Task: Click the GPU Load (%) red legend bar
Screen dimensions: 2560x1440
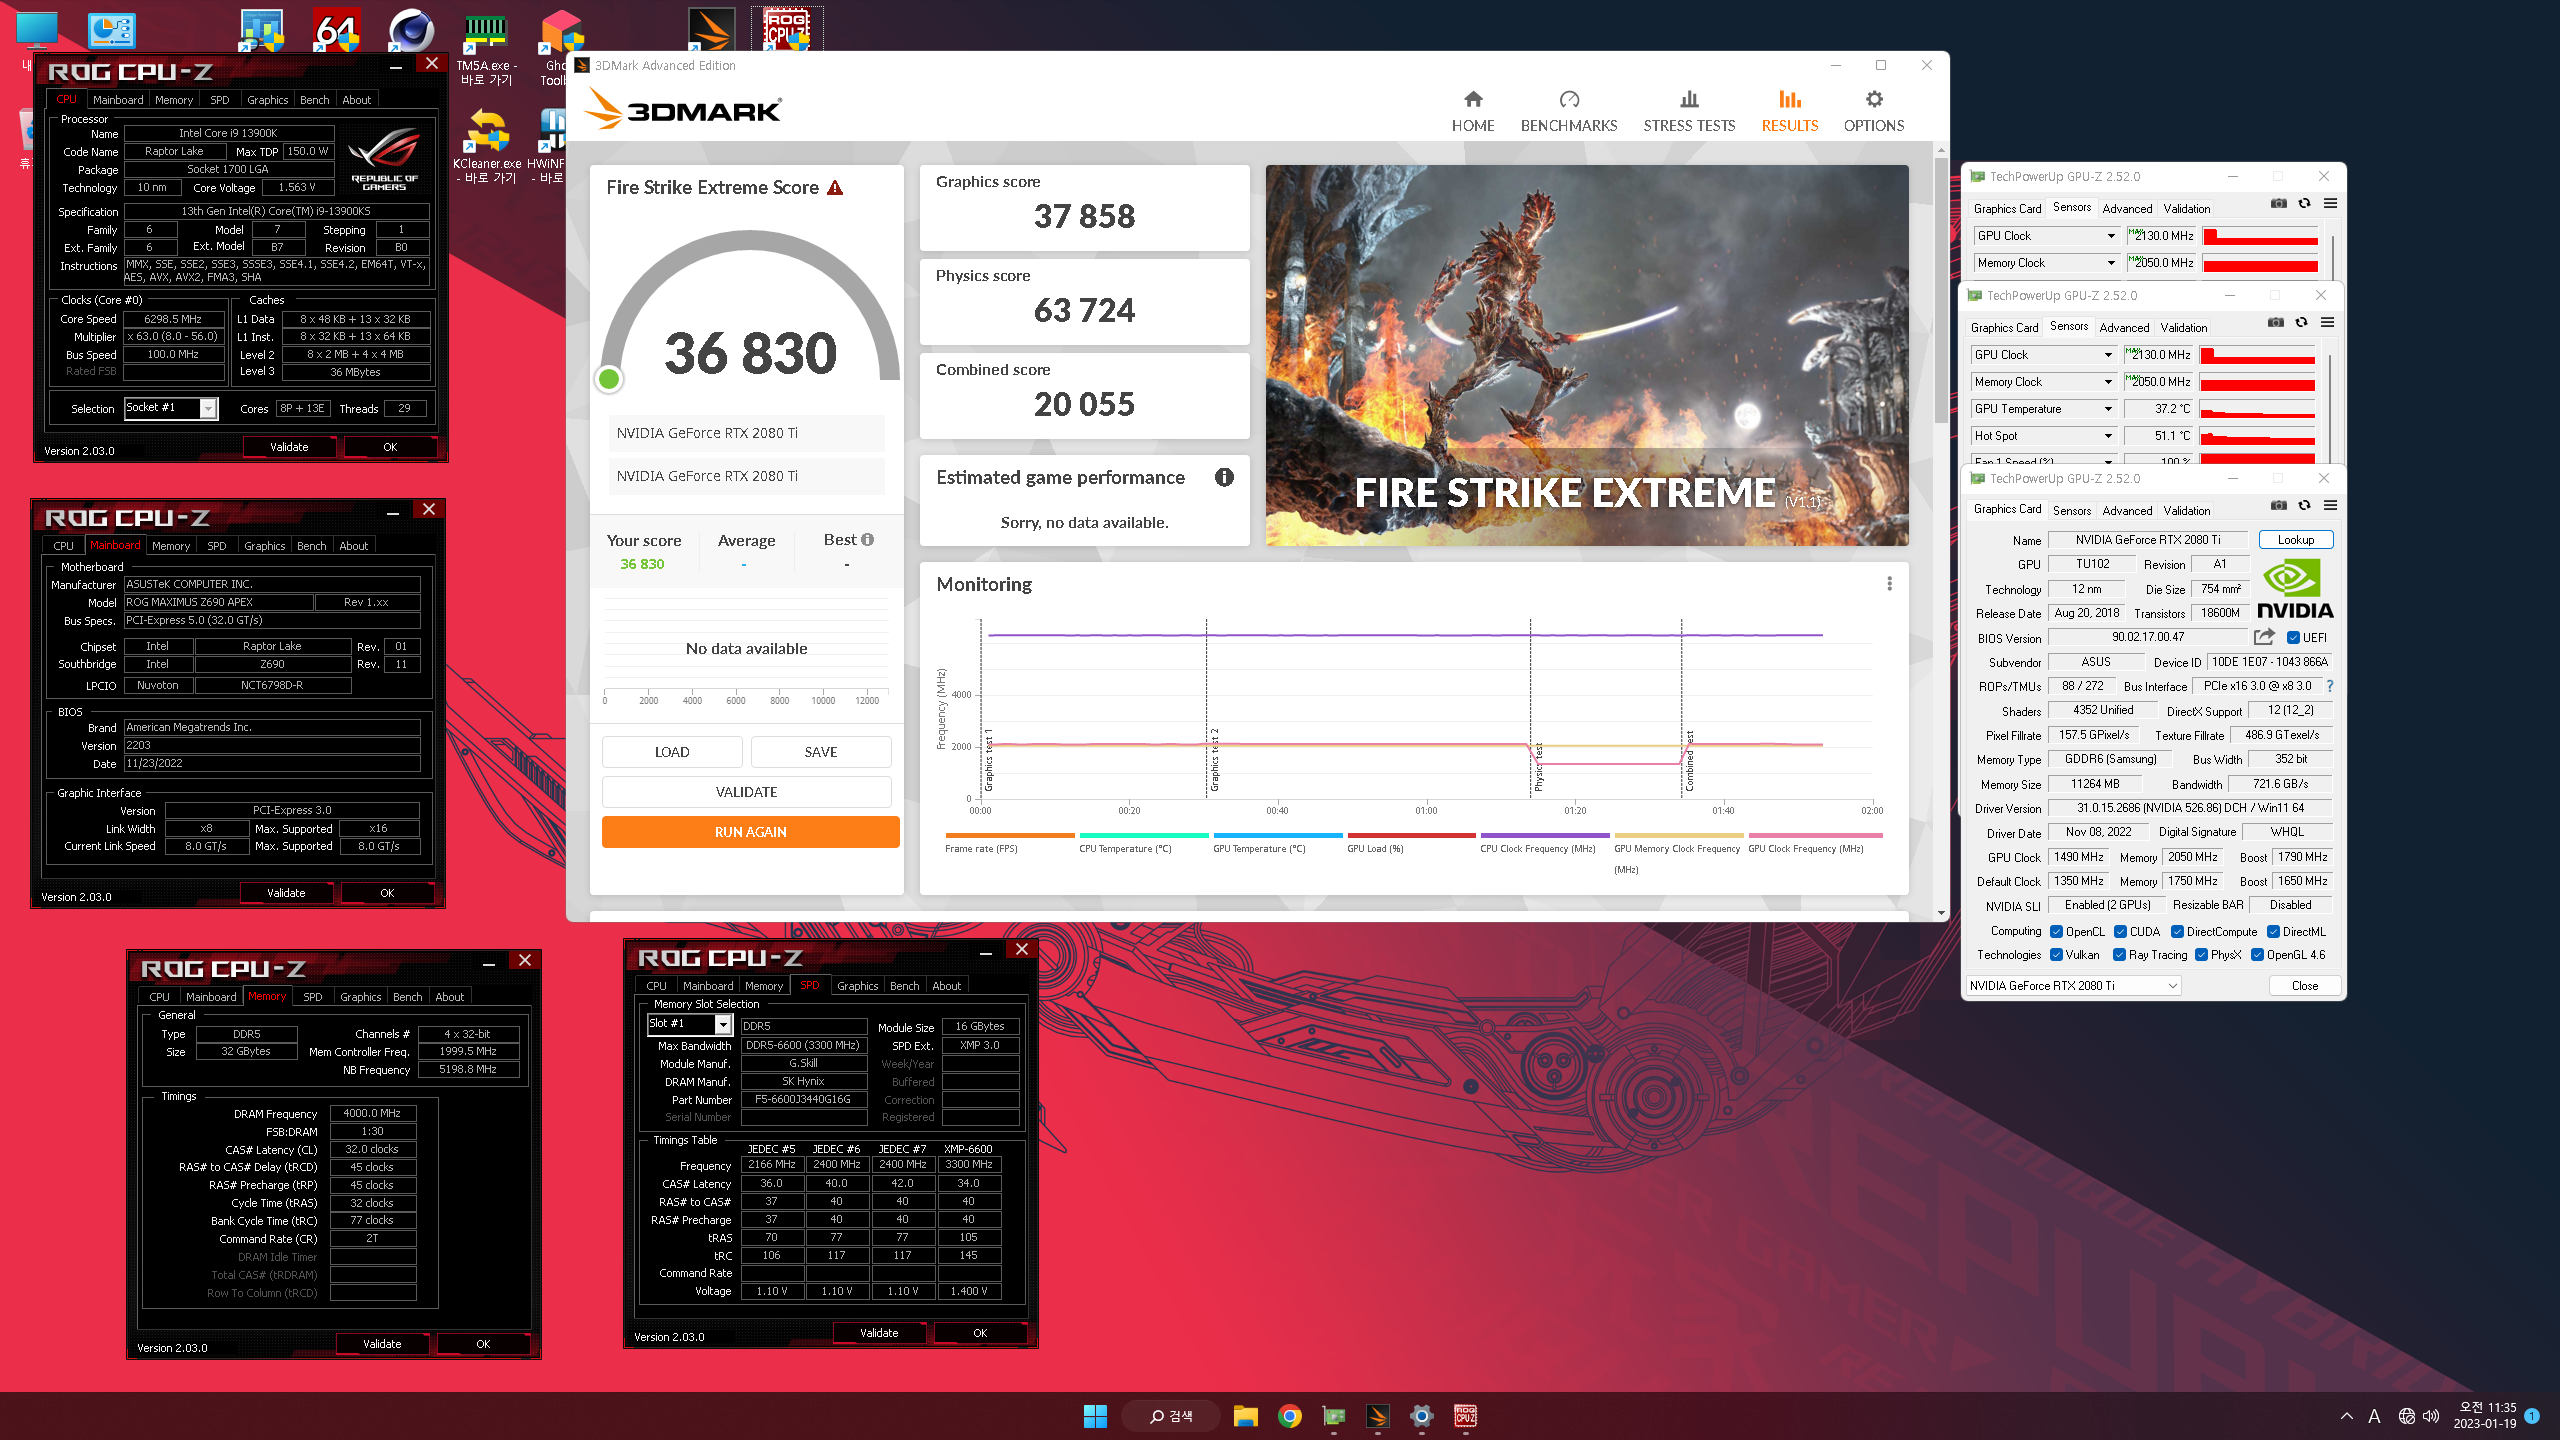Action: pos(1411,835)
